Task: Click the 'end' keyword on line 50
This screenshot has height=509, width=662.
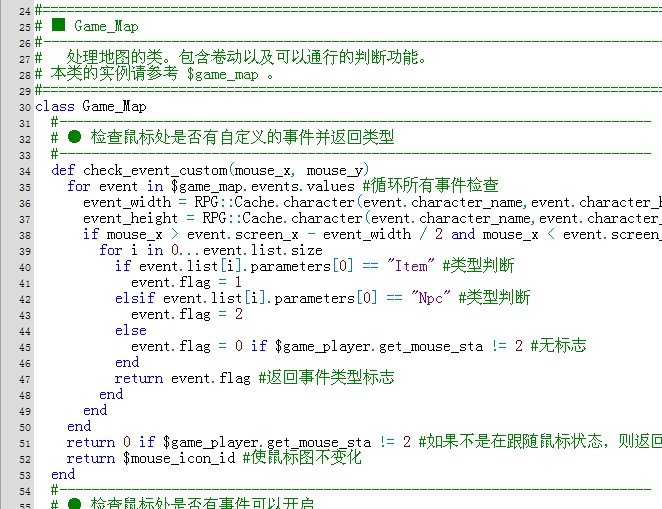Action: pos(79,426)
